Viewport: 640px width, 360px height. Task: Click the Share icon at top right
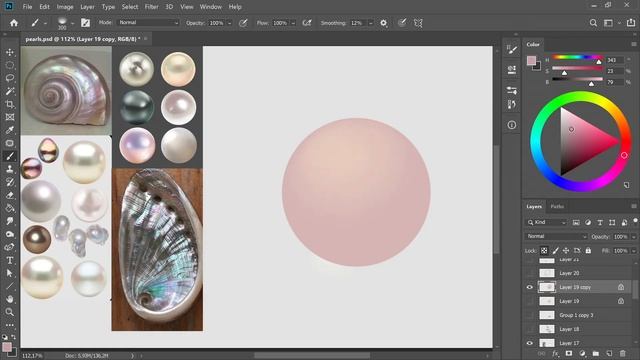pyautogui.click(x=631, y=23)
